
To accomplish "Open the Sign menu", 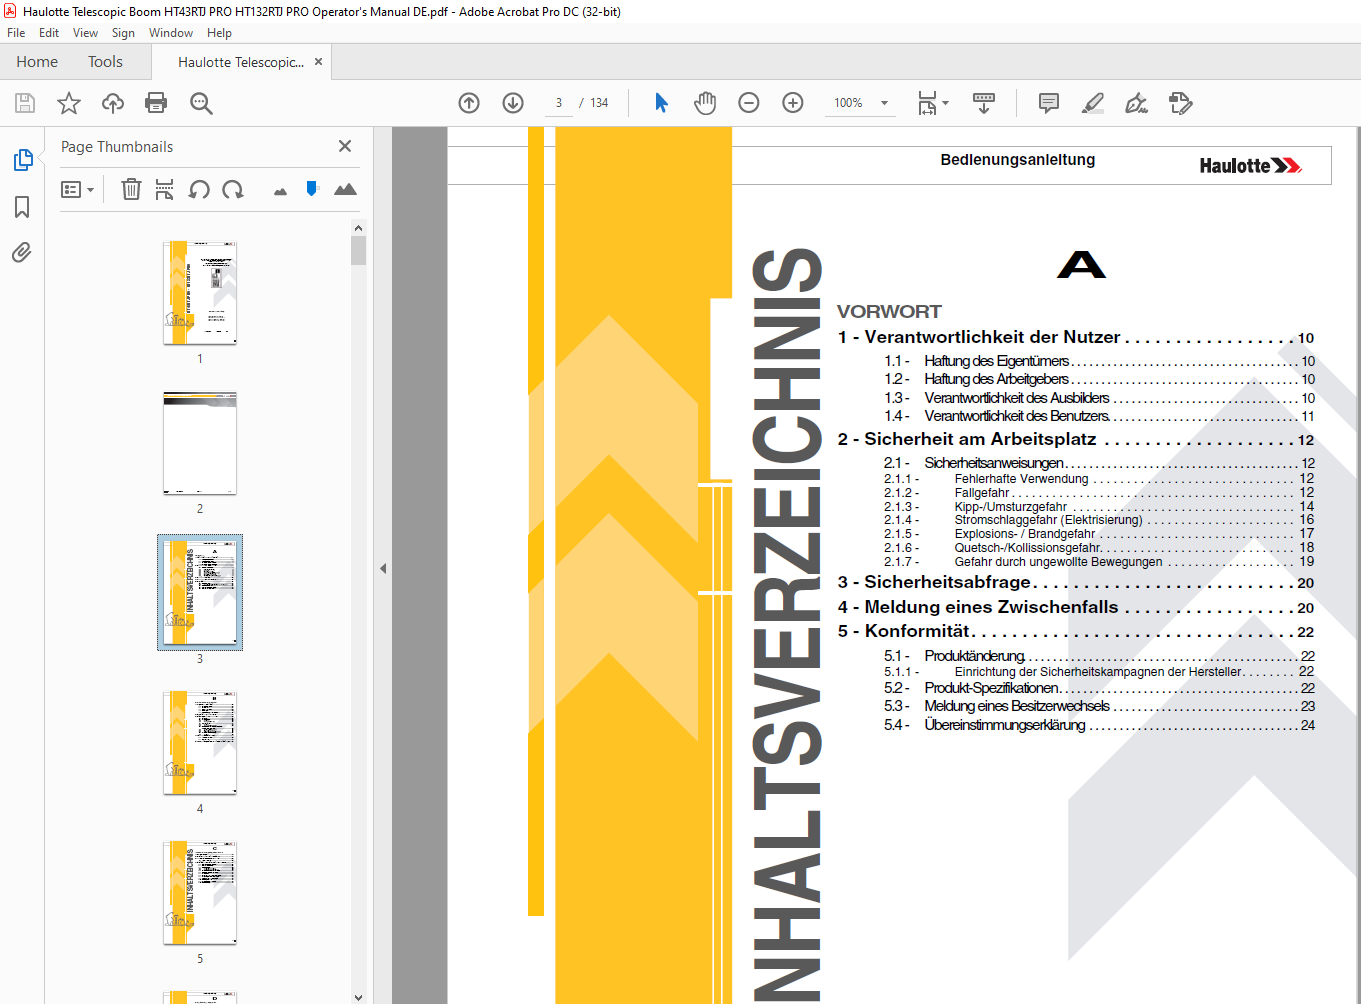I will [x=123, y=33].
